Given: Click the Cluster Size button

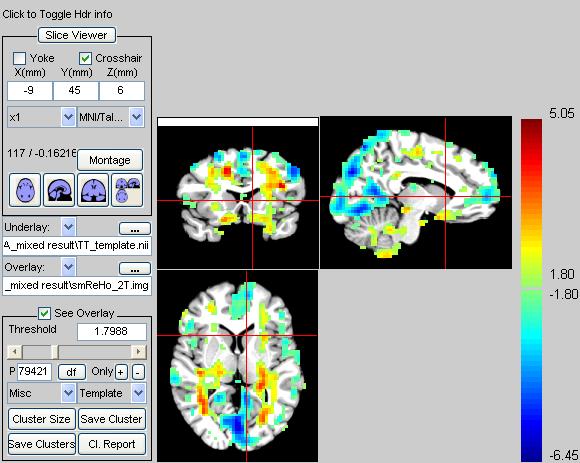Looking at the screenshot, I should 41,419.
